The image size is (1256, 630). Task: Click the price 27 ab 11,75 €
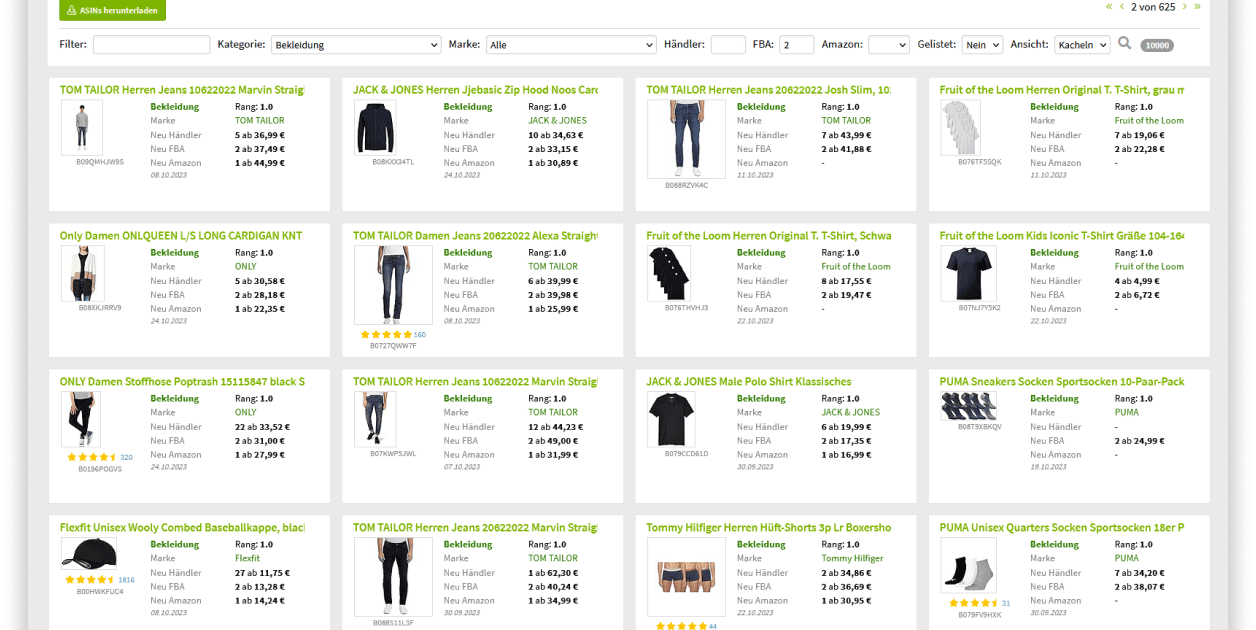click(262, 573)
